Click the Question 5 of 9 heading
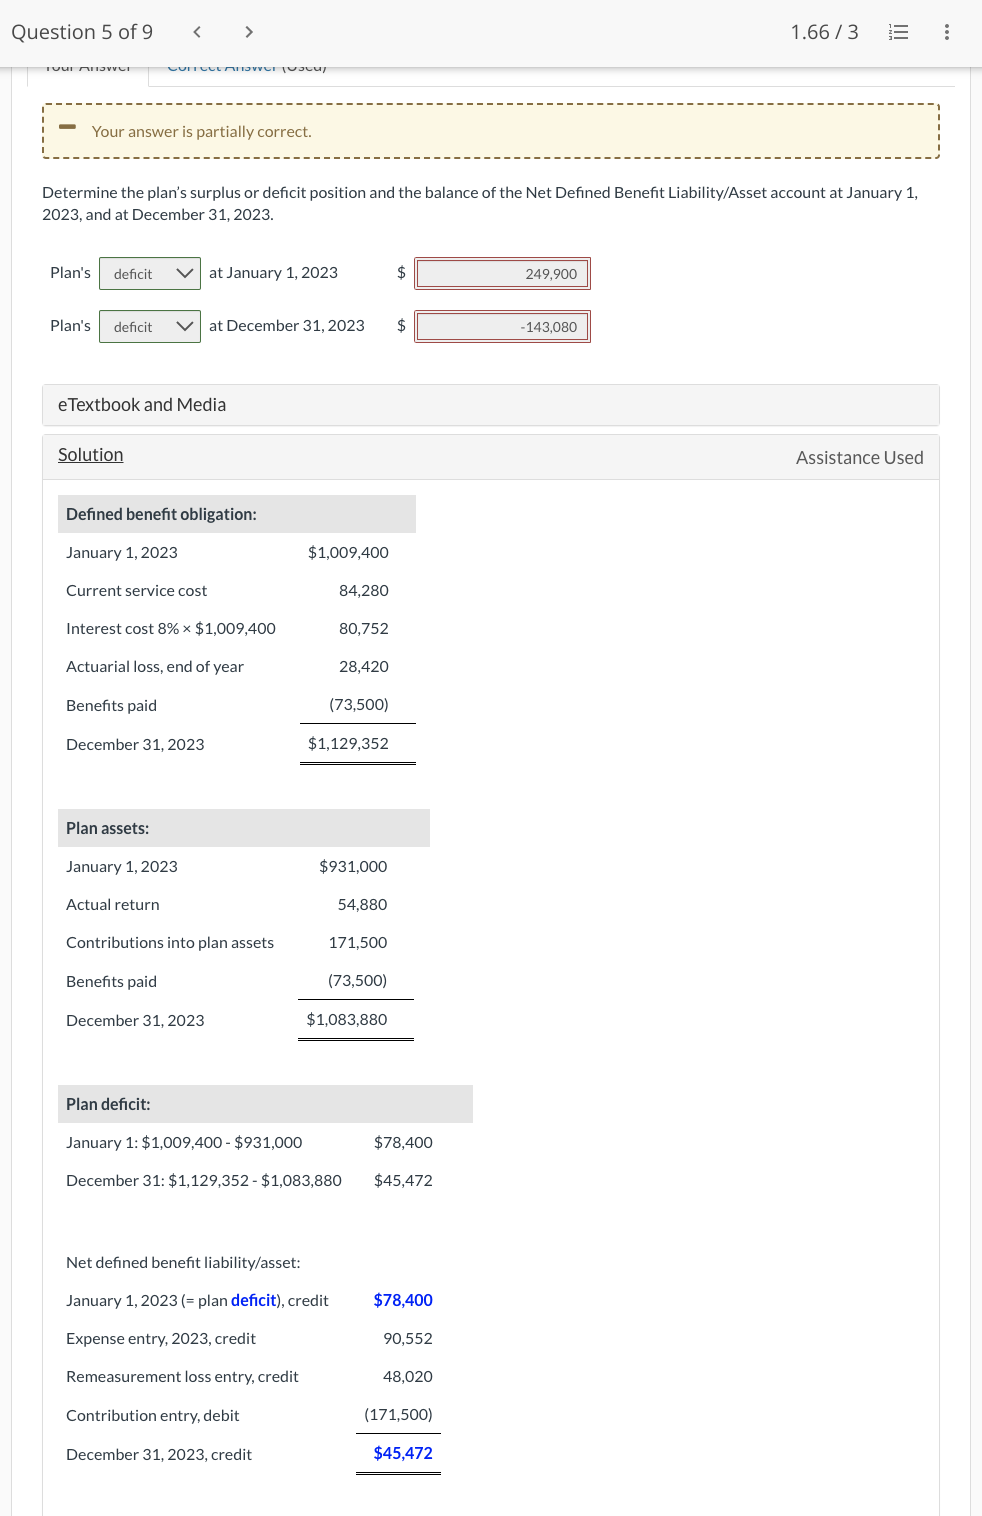 (80, 31)
